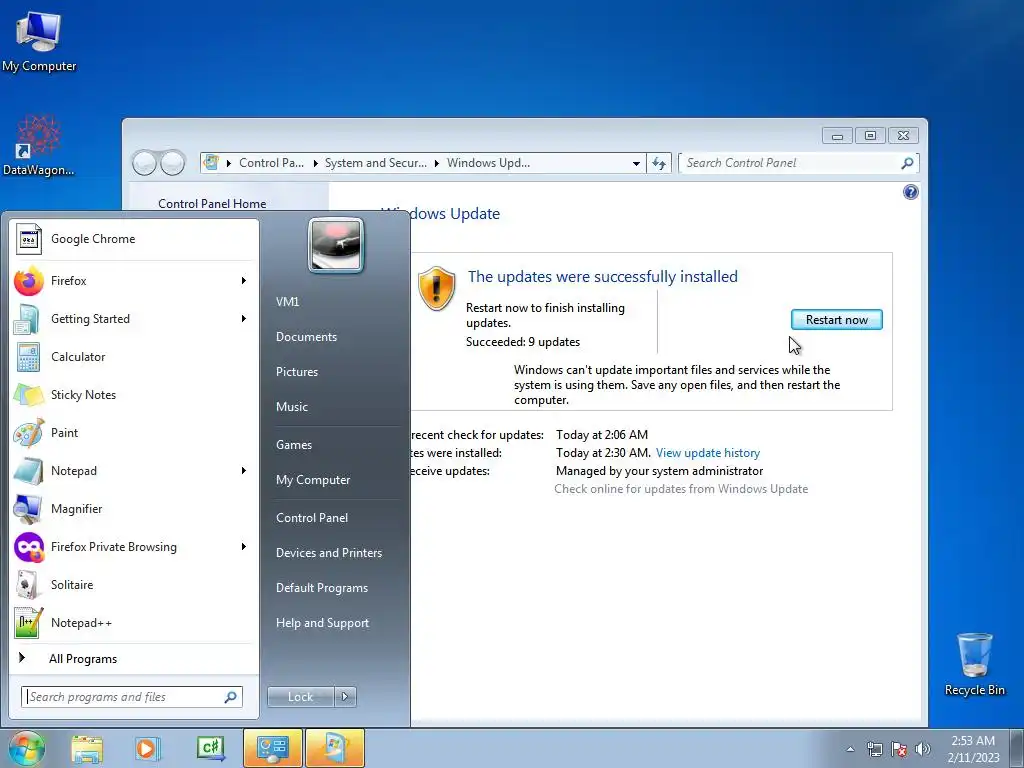This screenshot has height=768, width=1024.
Task: Open Action Center flag tray icon
Action: (x=899, y=749)
